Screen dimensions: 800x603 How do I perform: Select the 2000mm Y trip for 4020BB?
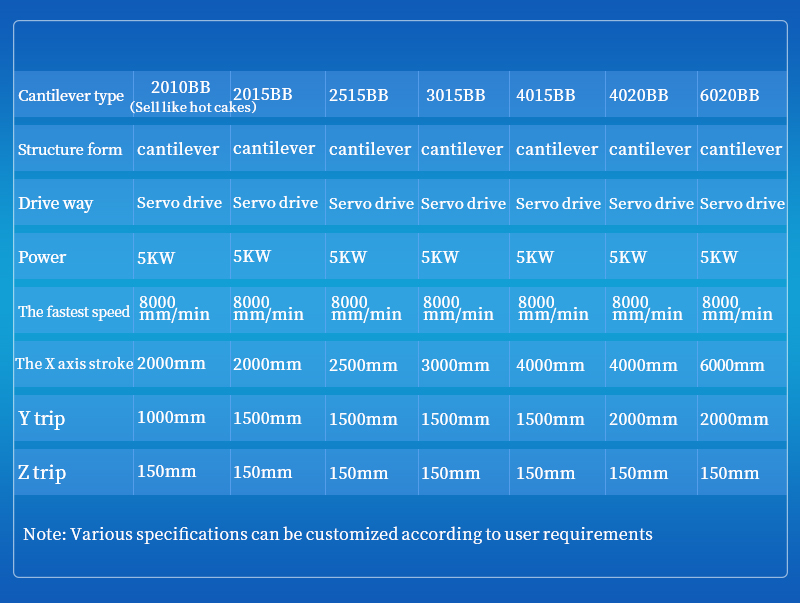(x=643, y=419)
